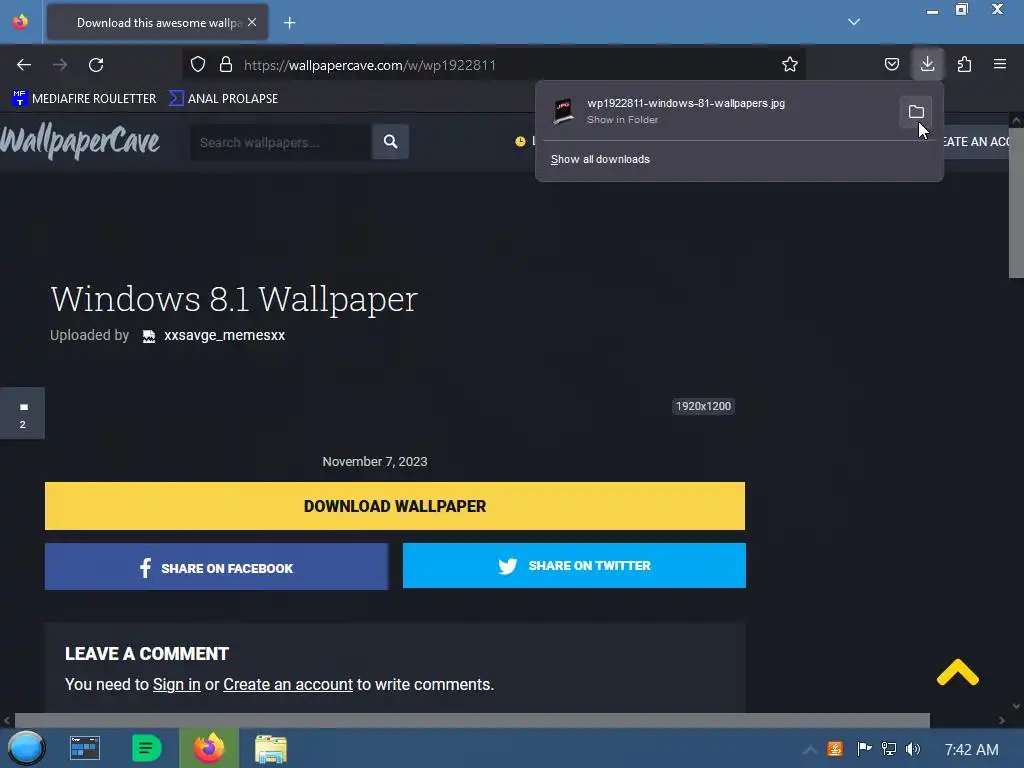1024x768 pixels.
Task: Expand the system tray hidden icons arrow
Action: click(x=810, y=749)
